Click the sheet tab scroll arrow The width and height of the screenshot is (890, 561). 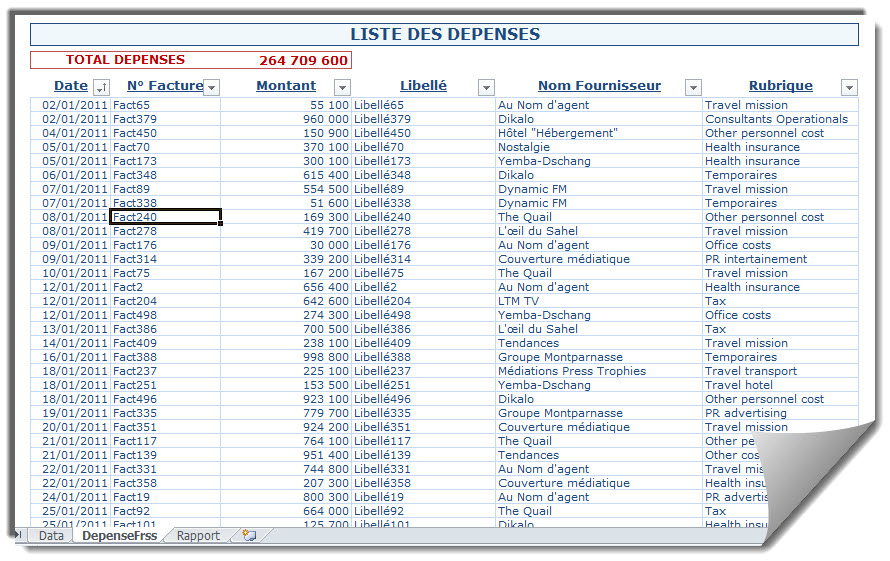(x=18, y=534)
